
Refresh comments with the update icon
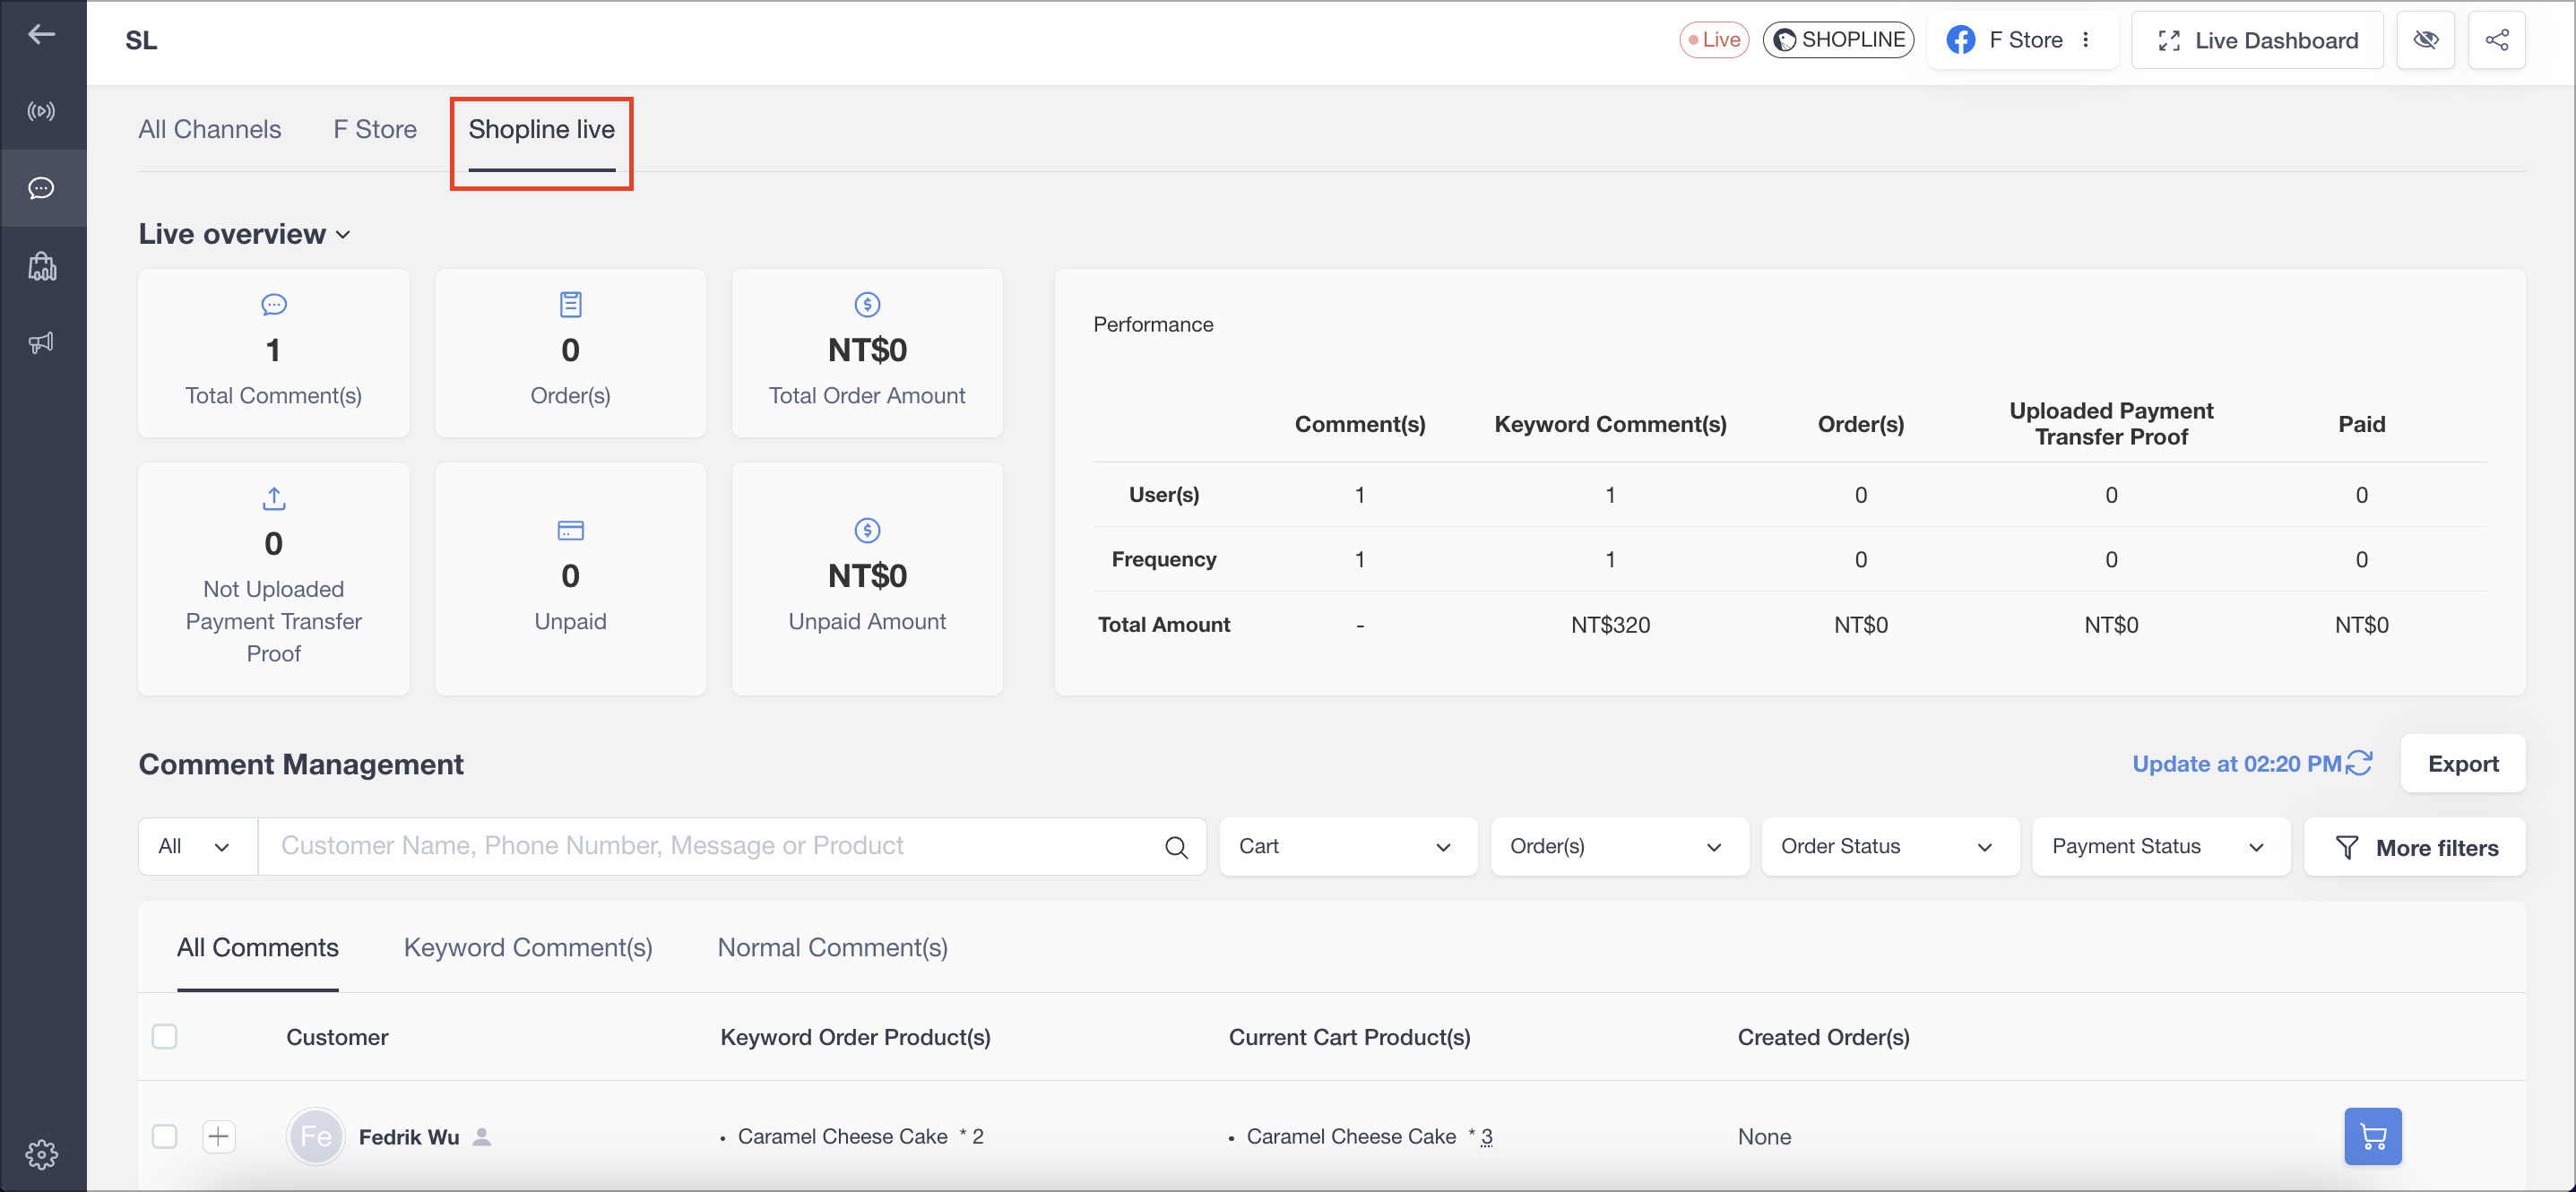[x=2359, y=763]
